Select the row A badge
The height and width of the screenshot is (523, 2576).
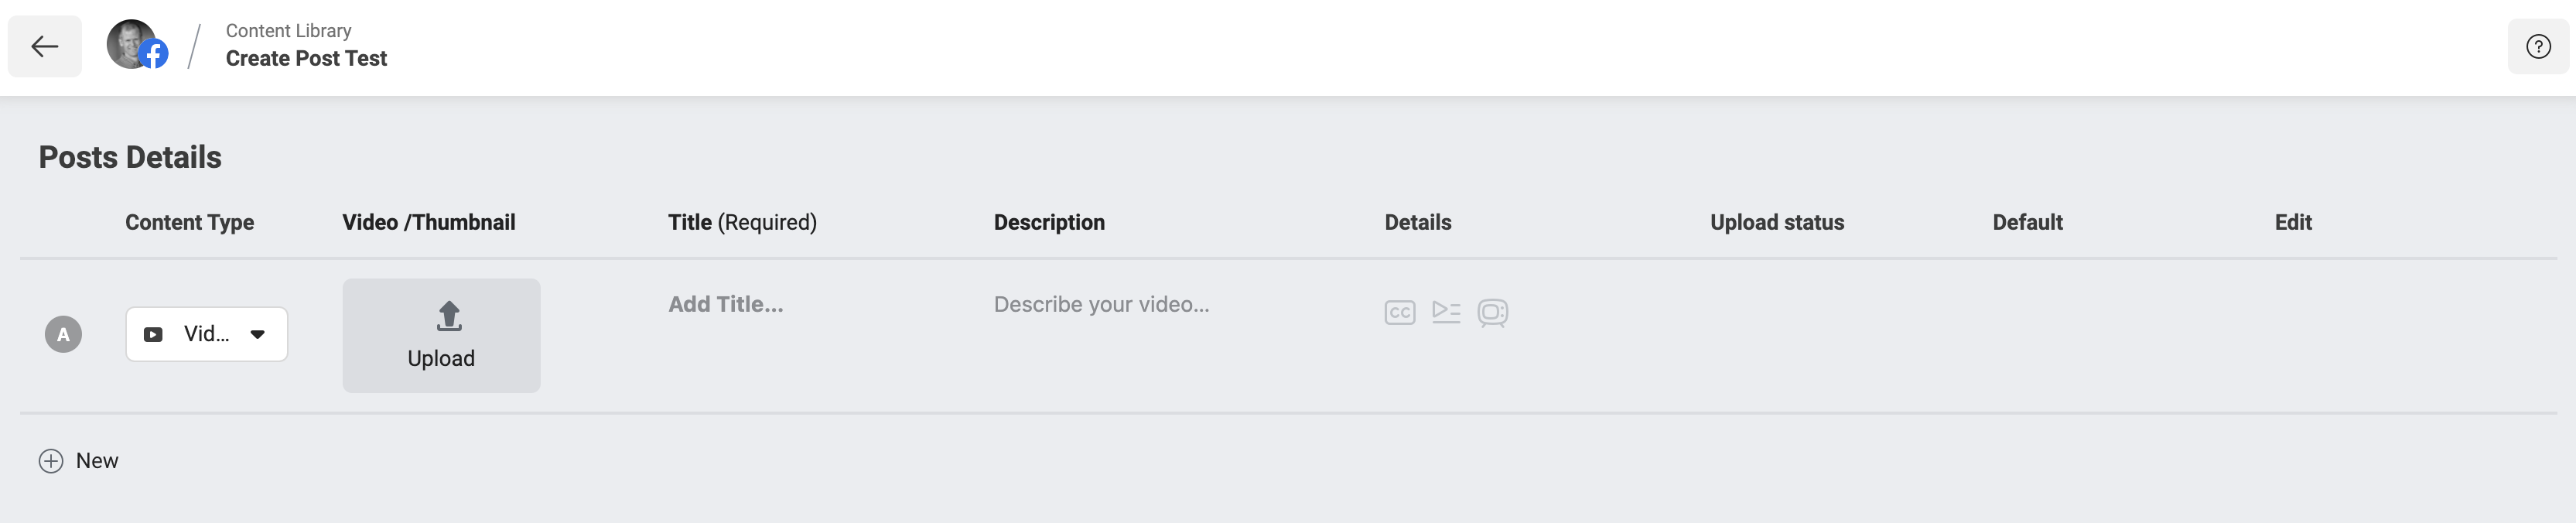[63, 334]
